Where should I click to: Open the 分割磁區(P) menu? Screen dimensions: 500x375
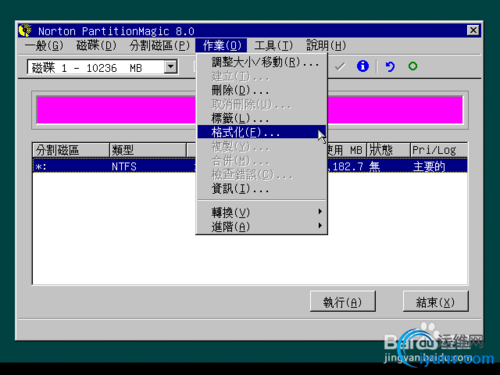[x=160, y=46]
